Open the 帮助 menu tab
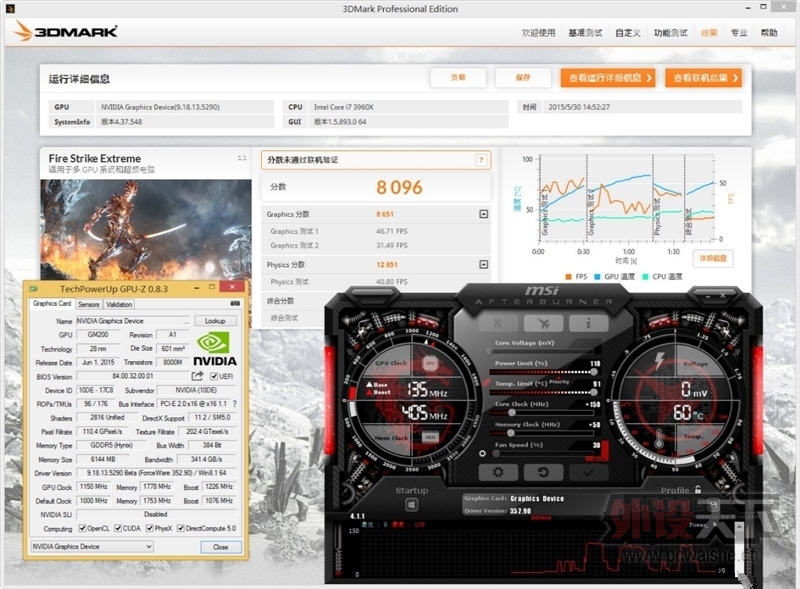 point(769,33)
